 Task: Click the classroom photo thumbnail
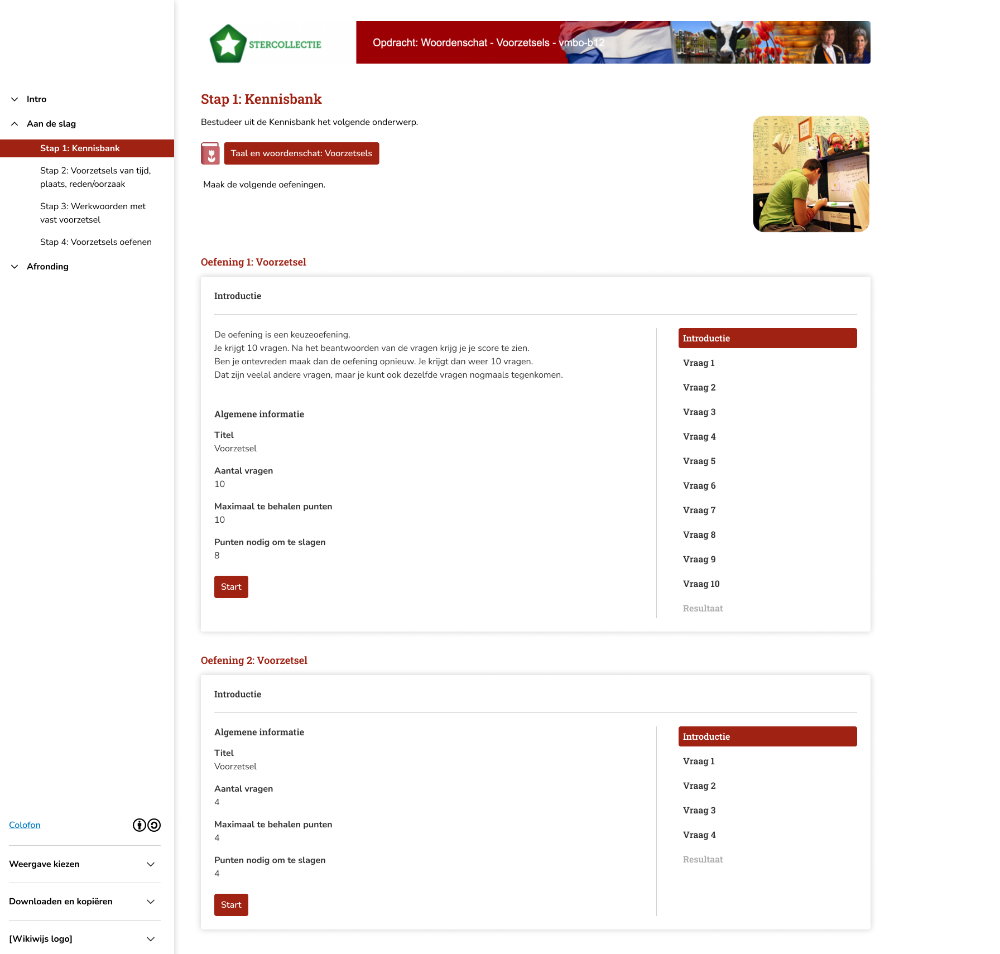pyautogui.click(x=811, y=173)
